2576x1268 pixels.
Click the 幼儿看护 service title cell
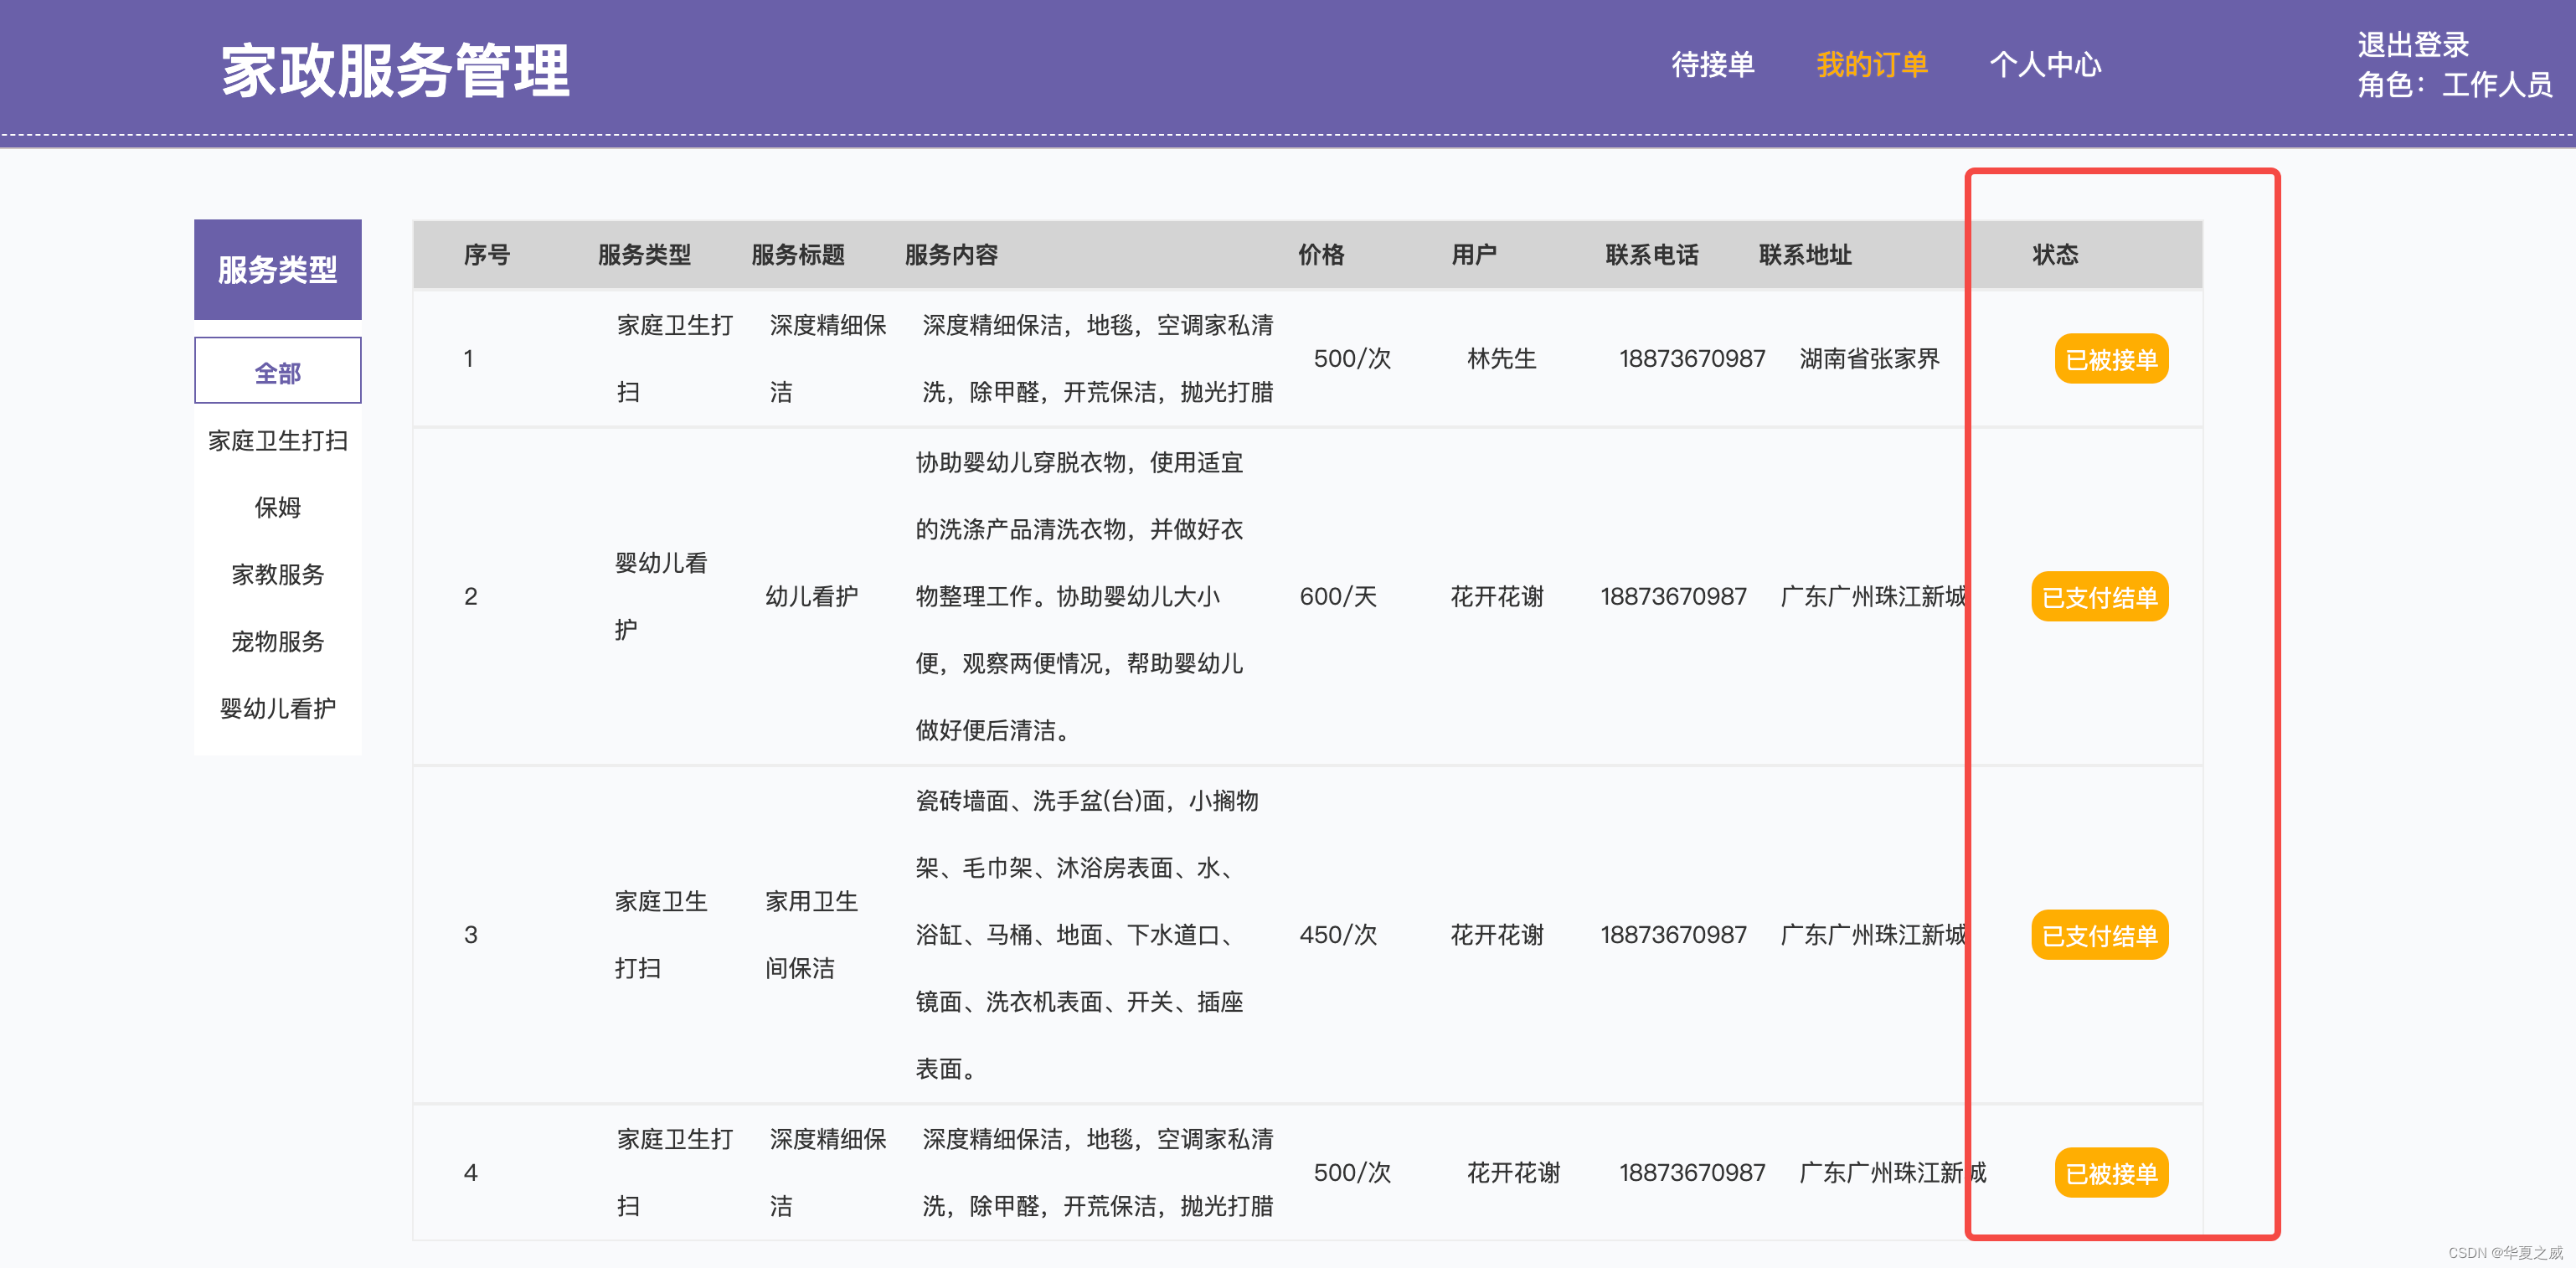click(x=811, y=596)
